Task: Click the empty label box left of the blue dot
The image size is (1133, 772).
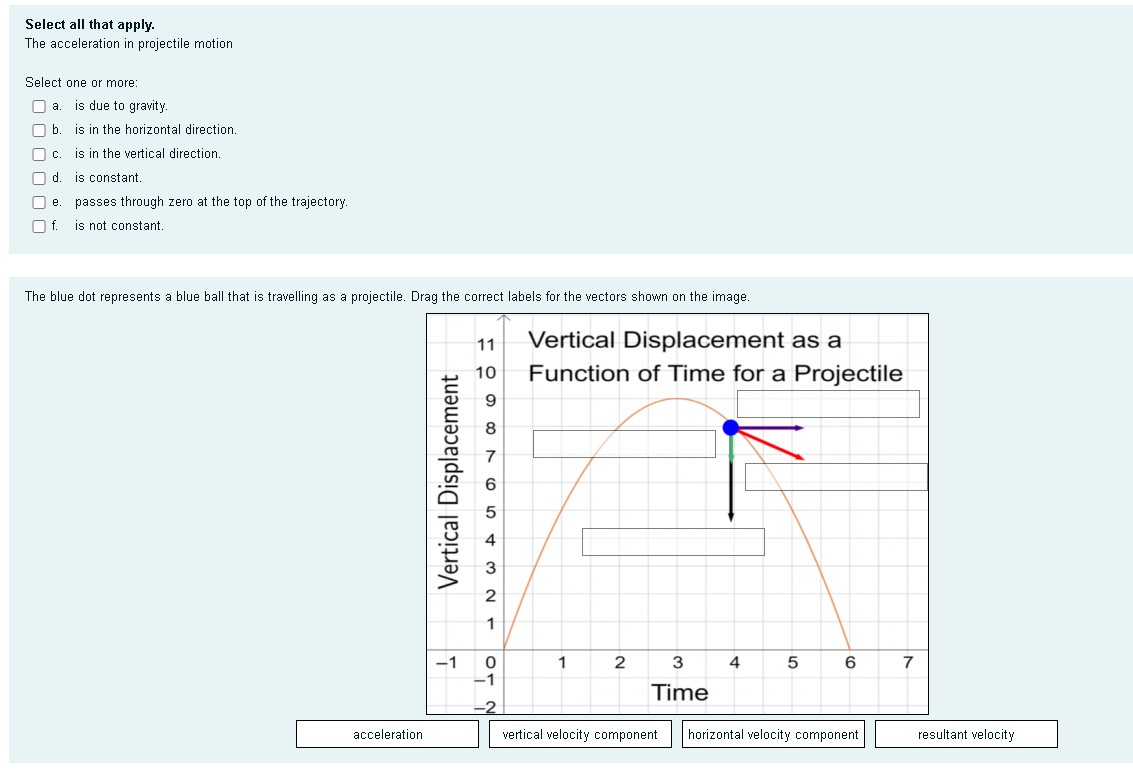Action: click(624, 442)
